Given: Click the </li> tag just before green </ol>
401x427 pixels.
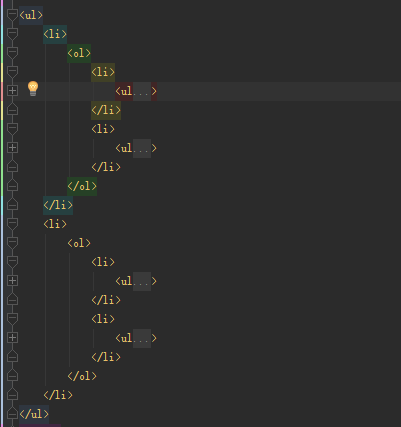Looking at the screenshot, I should pyautogui.click(x=106, y=167).
